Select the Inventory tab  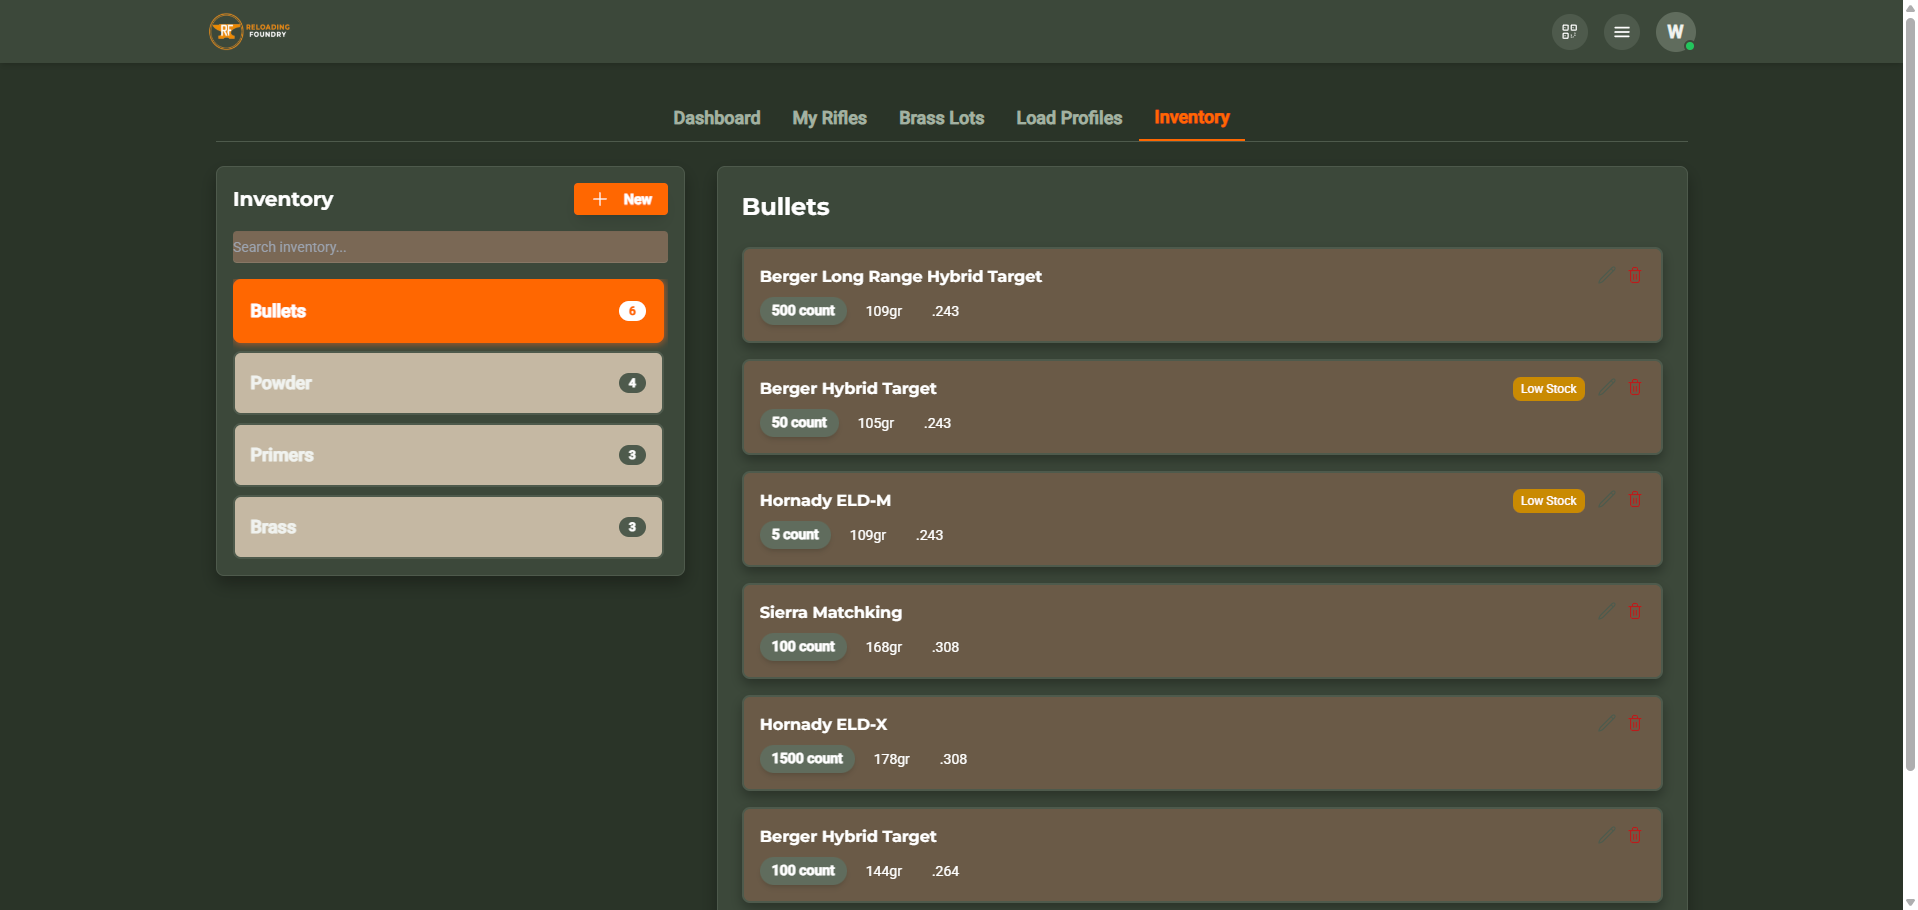tap(1191, 118)
